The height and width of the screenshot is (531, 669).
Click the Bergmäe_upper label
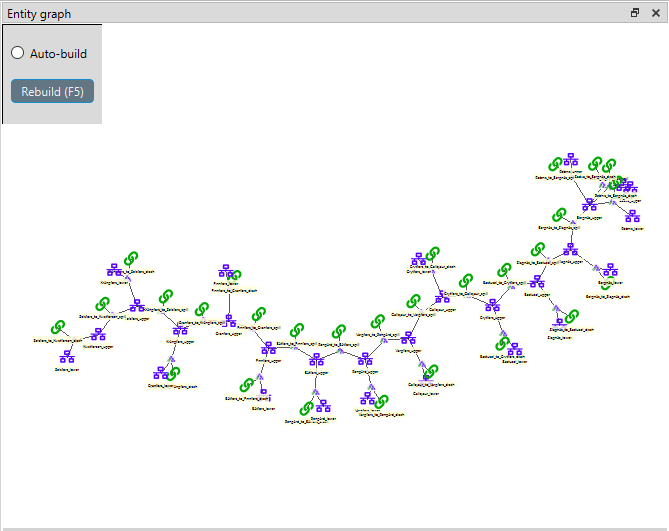(589, 218)
